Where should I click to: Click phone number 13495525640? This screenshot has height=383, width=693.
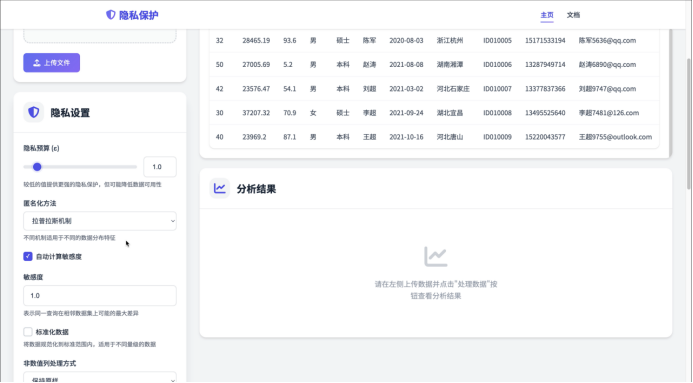pos(545,113)
